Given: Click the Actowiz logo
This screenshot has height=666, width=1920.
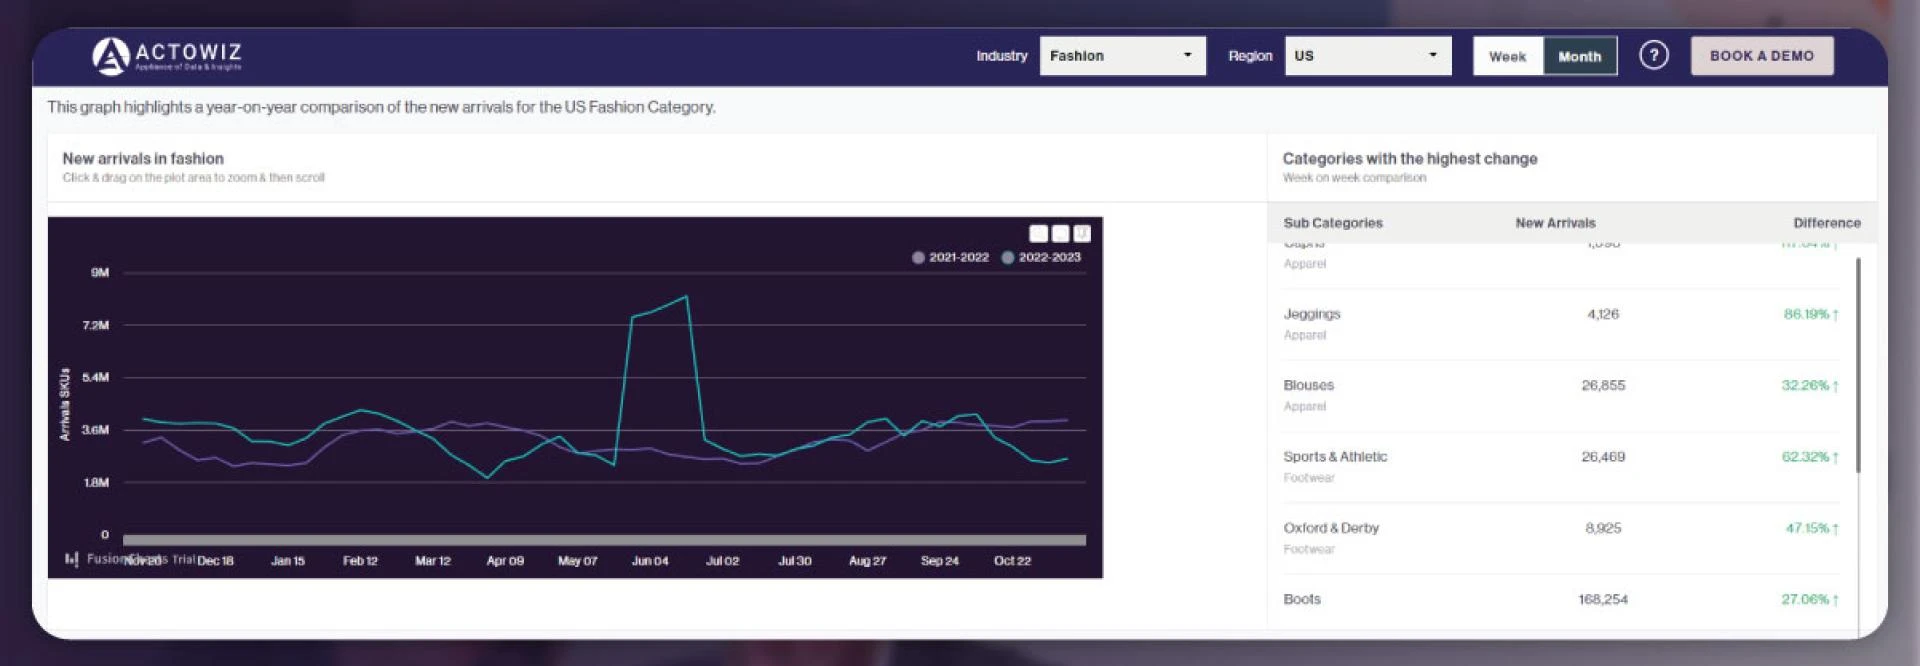Looking at the screenshot, I should point(166,56).
